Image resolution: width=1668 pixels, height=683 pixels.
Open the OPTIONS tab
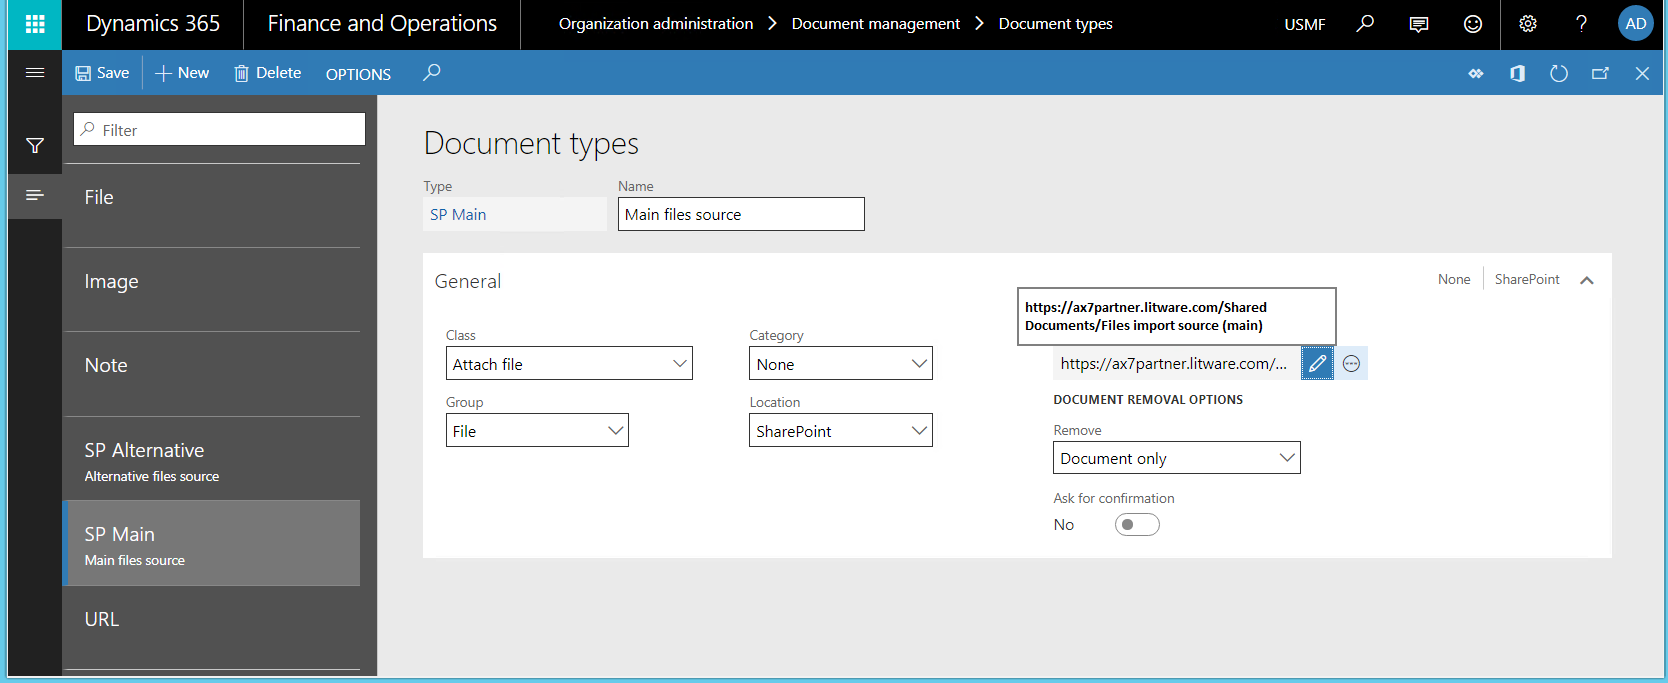358,74
